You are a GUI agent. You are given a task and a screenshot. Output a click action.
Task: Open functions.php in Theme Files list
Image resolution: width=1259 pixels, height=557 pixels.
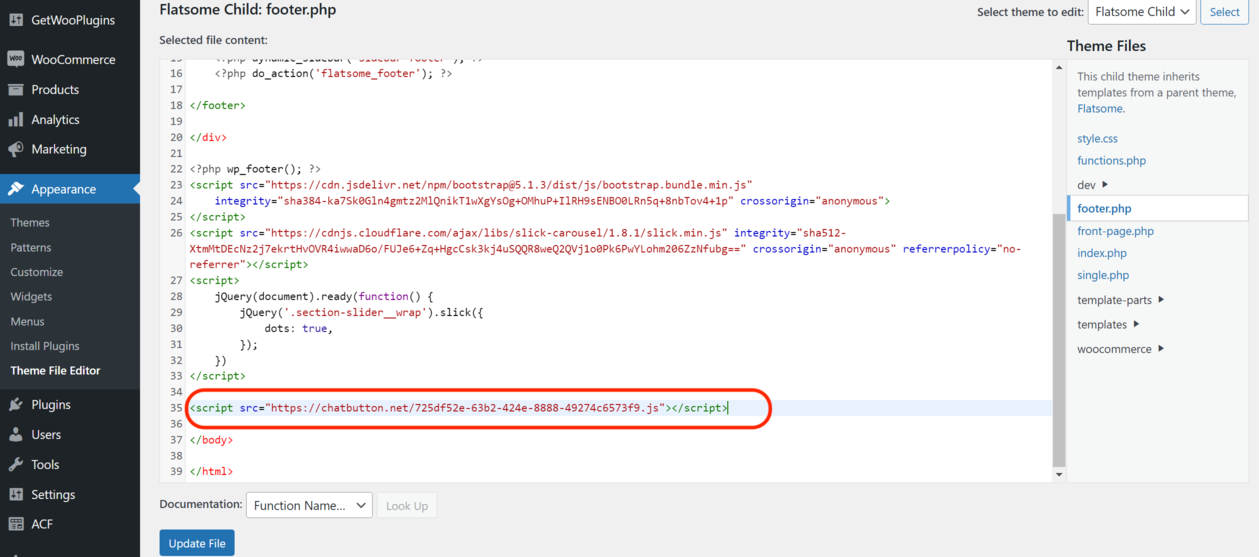coord(1111,161)
